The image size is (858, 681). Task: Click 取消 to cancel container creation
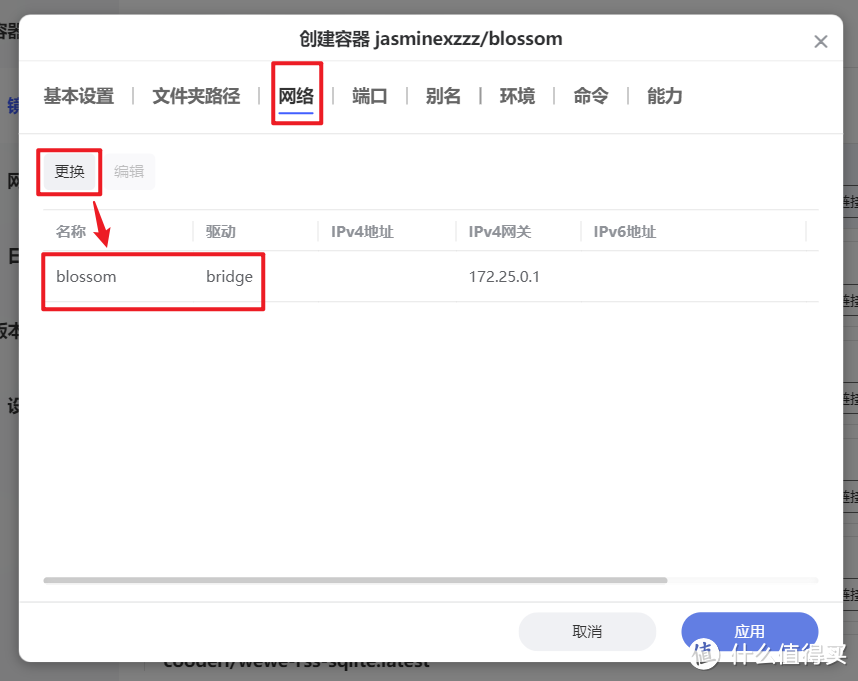point(586,632)
